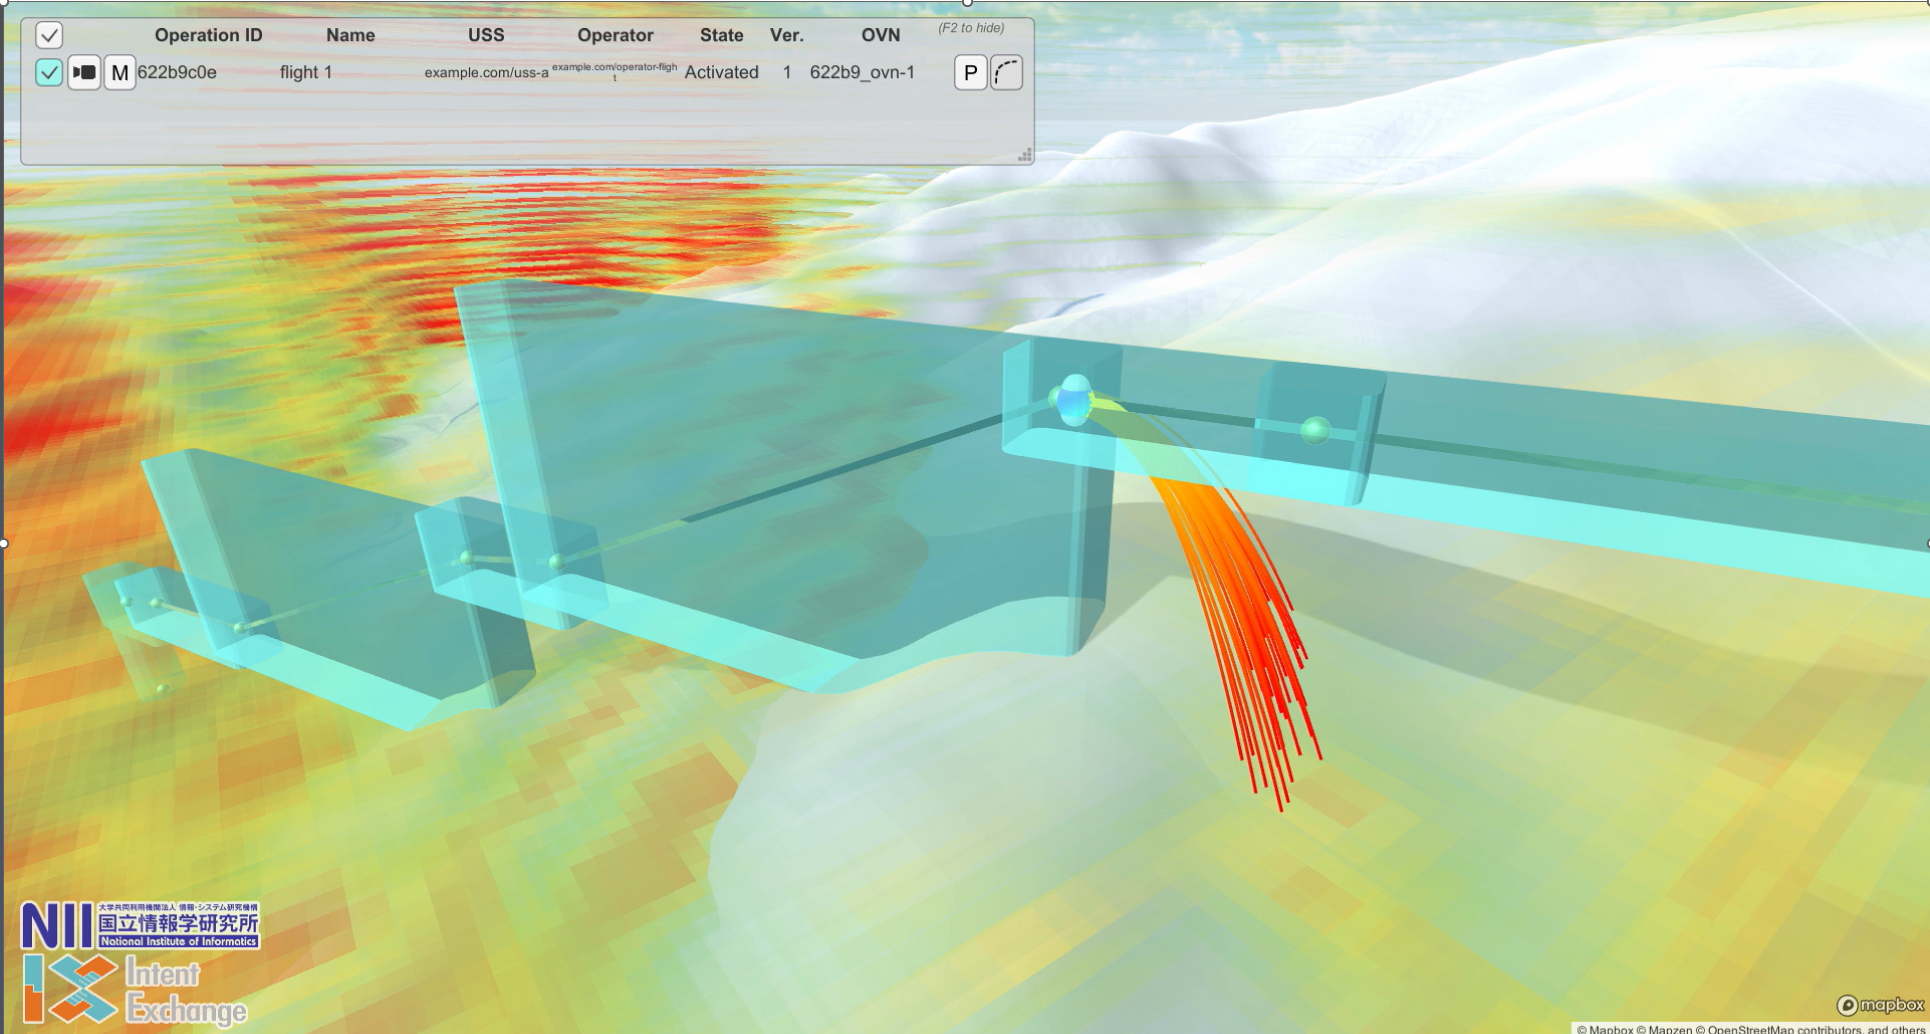
Task: Click the Intent Exchange logo
Action: (x=135, y=990)
